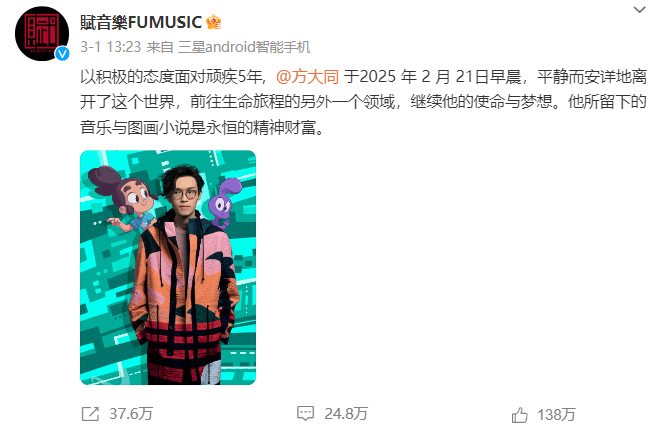
Task: Open comments via speech bubble icon
Action: click(305, 414)
